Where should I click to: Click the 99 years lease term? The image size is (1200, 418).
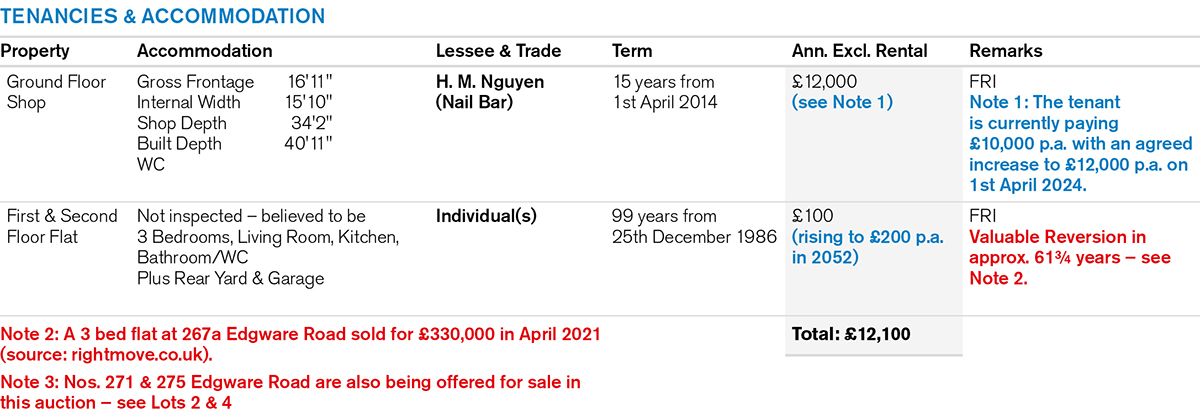664,216
